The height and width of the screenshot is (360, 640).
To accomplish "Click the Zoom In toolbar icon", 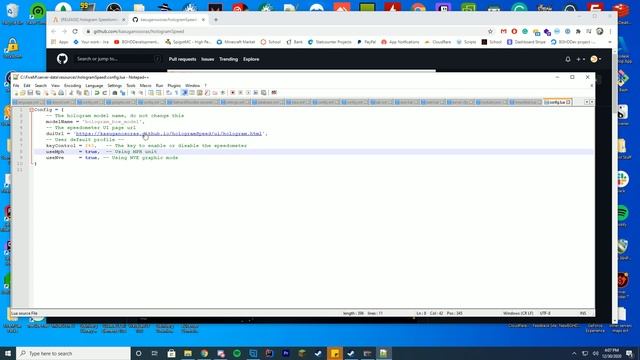I will pyautogui.click(x=133, y=93).
